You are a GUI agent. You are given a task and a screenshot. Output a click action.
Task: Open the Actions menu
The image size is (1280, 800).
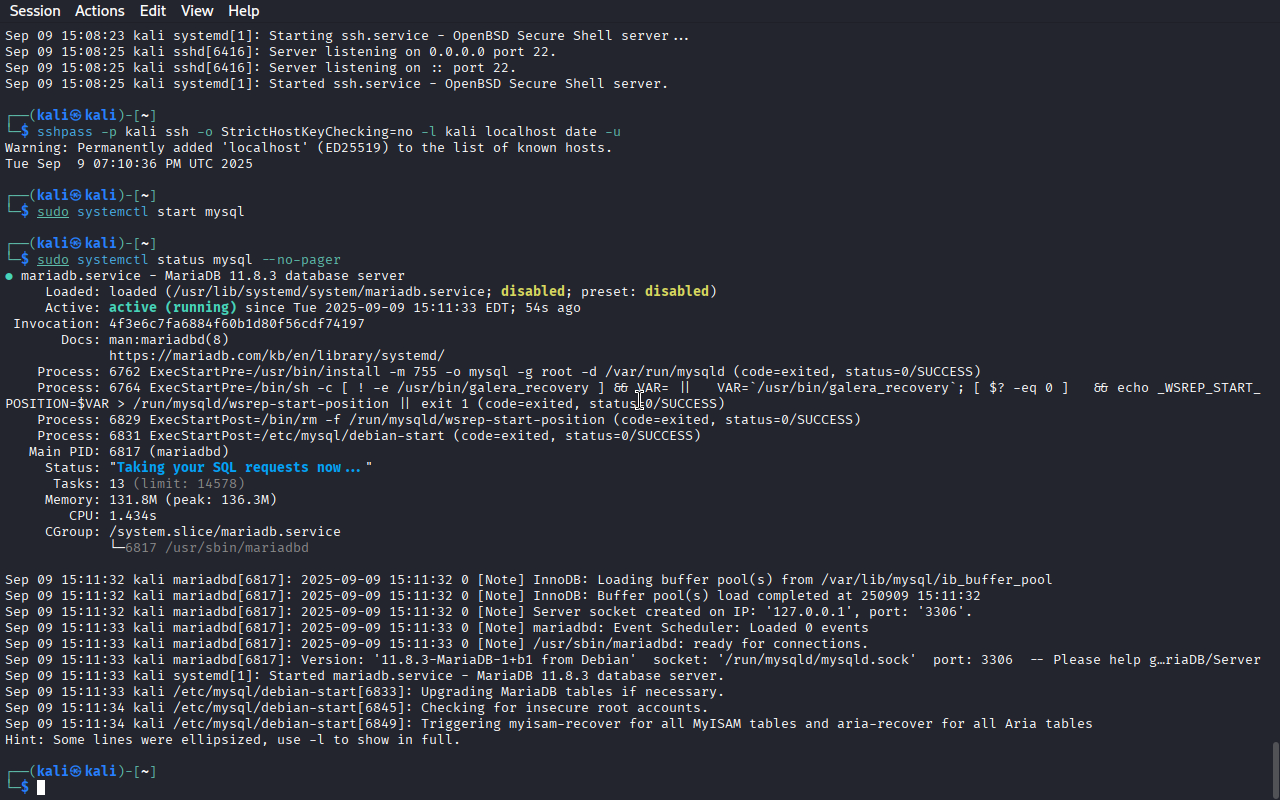click(x=100, y=11)
